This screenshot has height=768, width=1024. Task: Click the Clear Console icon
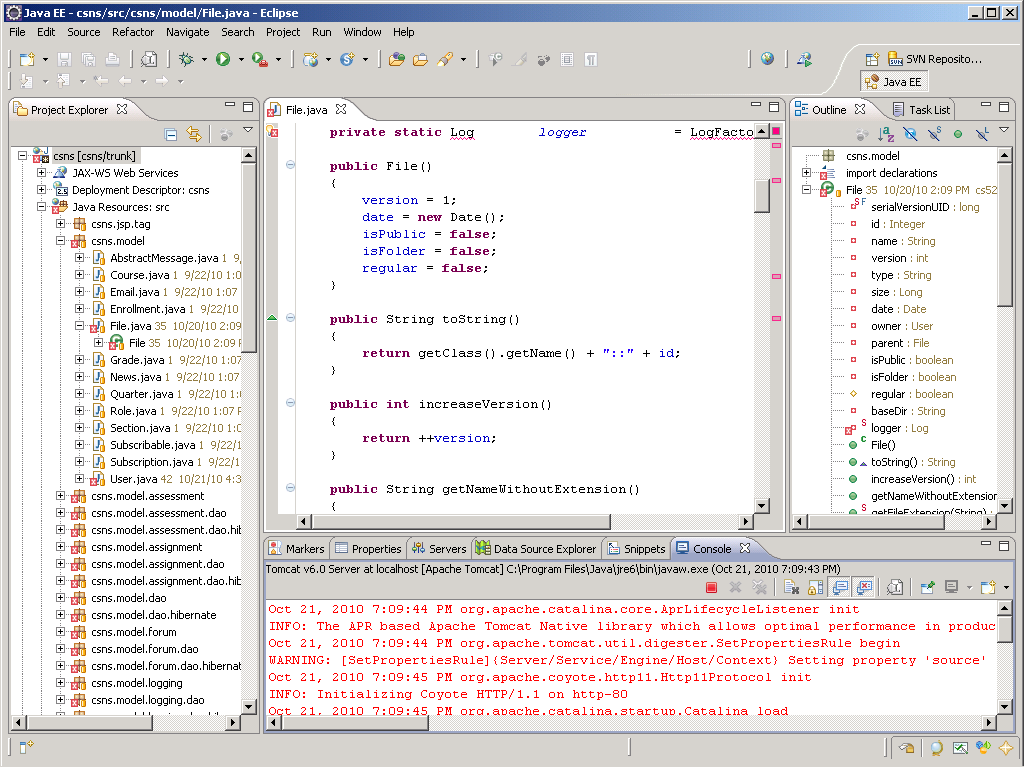pos(791,587)
